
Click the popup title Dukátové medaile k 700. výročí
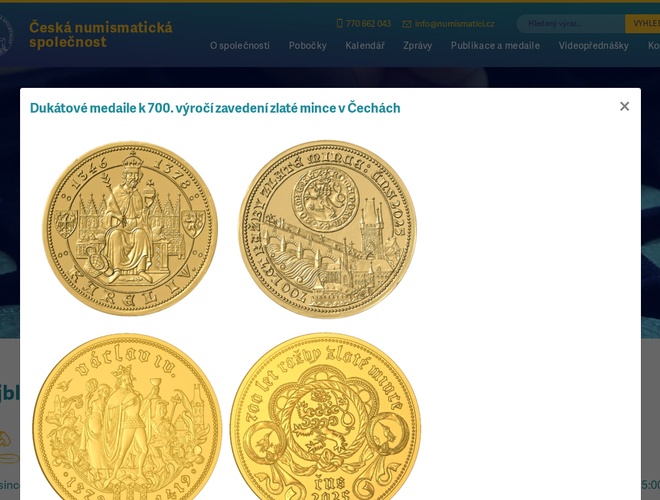(x=215, y=108)
